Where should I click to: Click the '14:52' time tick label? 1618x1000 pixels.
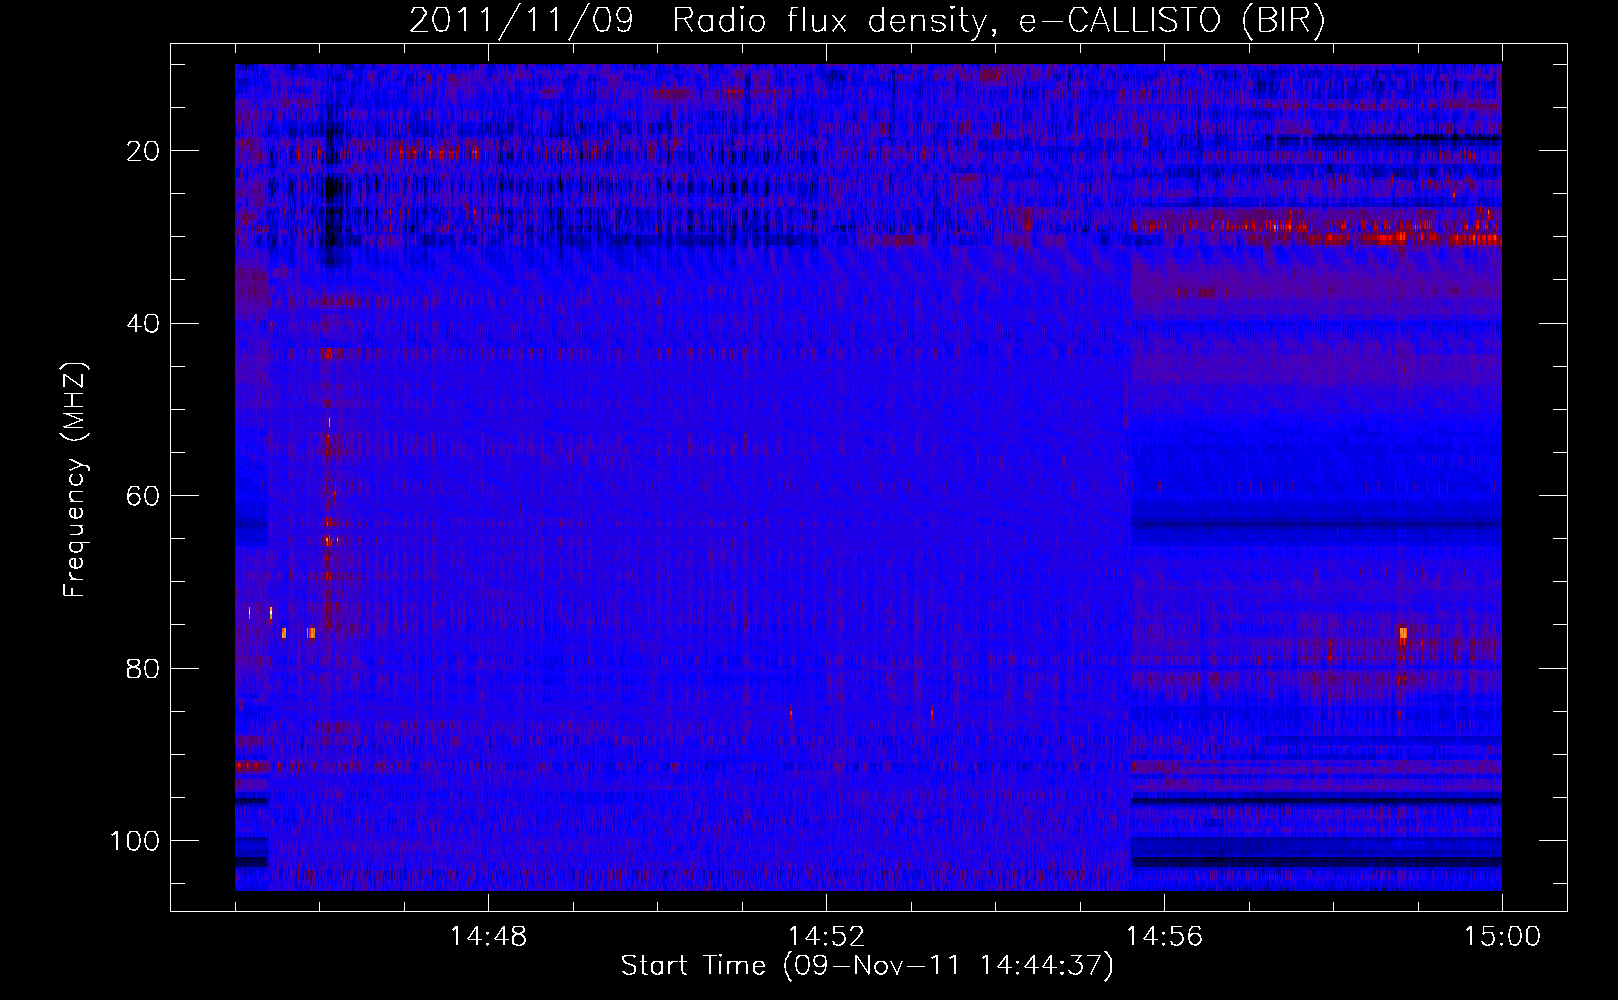tap(826, 937)
